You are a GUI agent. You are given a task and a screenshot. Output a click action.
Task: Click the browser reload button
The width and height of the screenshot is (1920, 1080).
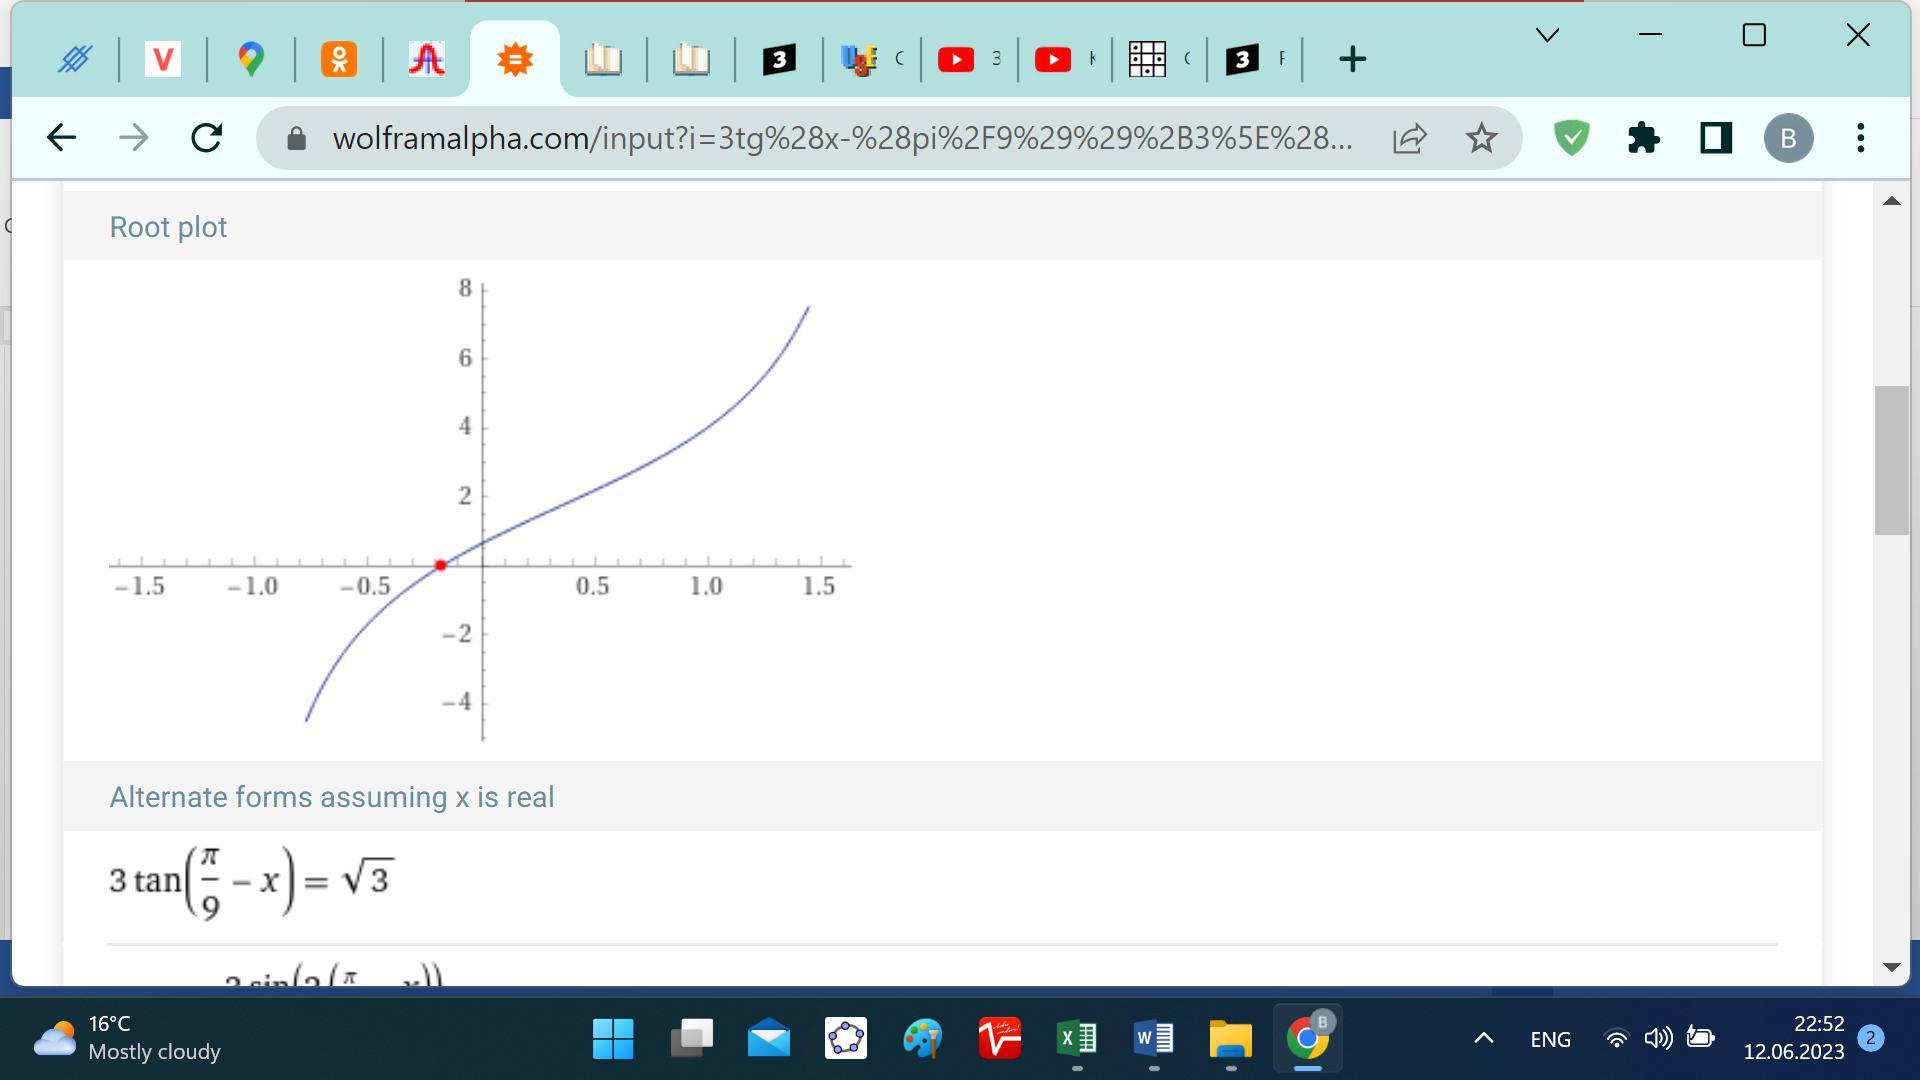[x=206, y=138]
